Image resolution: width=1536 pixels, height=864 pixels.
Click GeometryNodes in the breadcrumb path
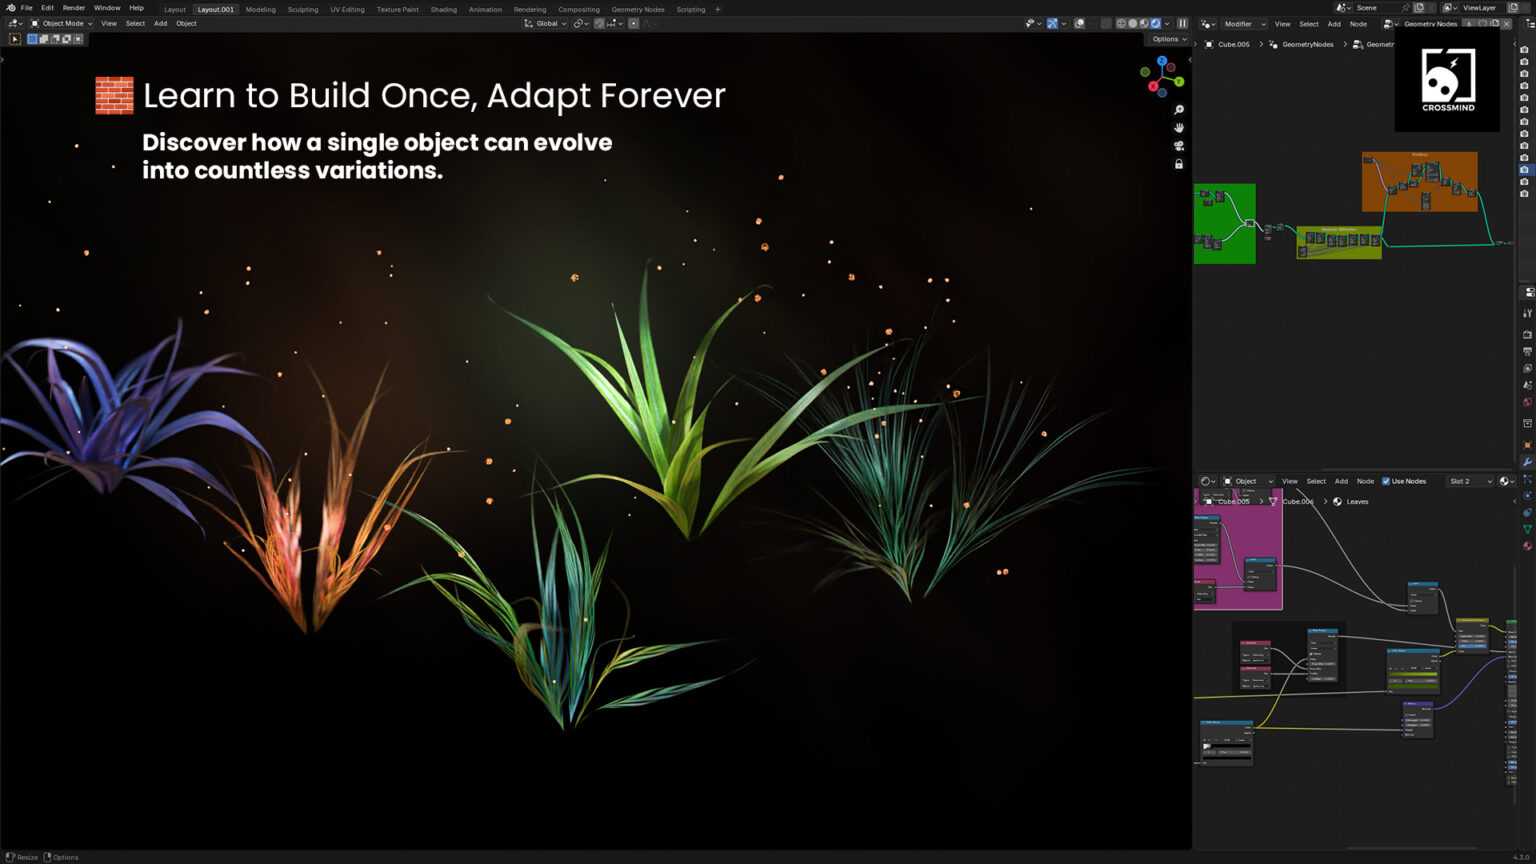(x=1307, y=44)
